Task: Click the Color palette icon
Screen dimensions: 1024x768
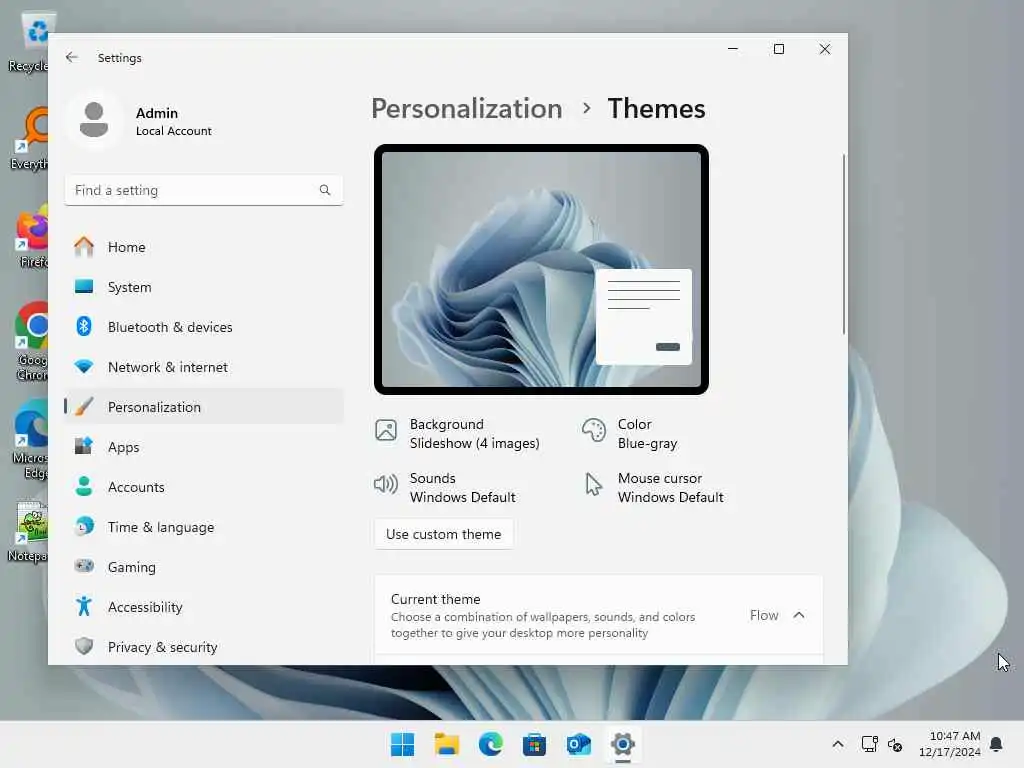Action: click(594, 430)
